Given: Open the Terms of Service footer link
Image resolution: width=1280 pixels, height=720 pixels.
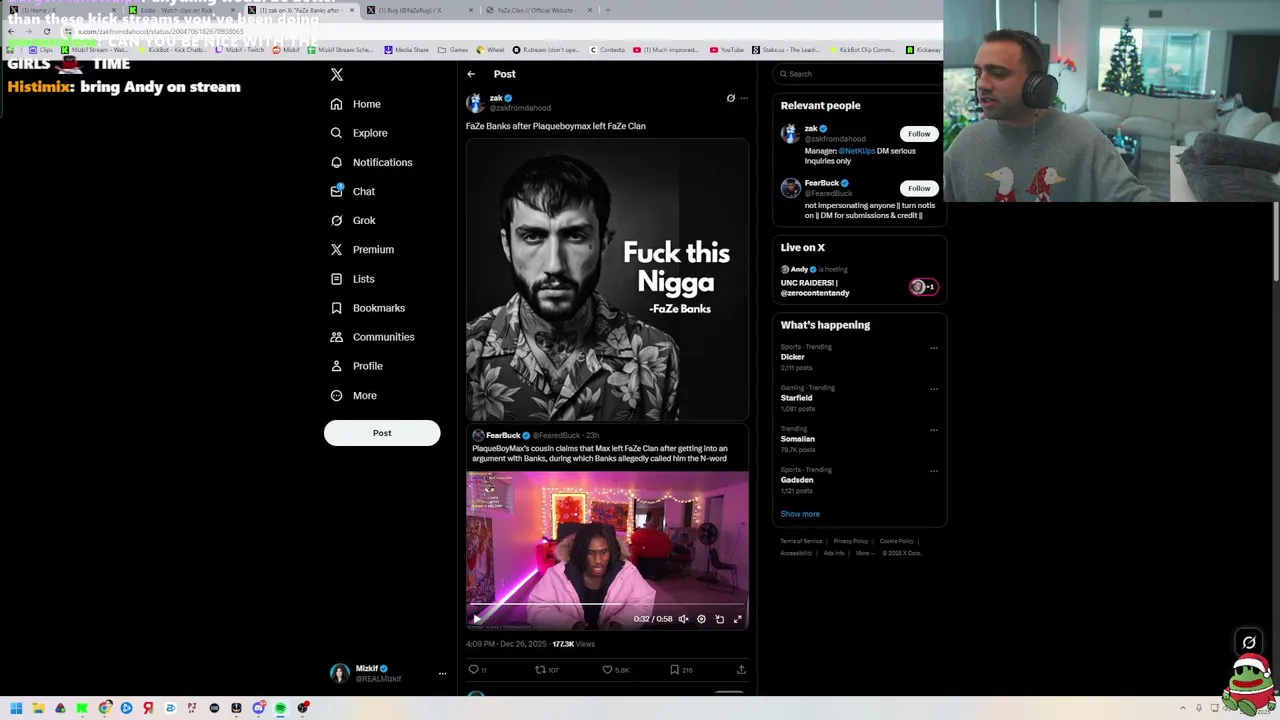Looking at the screenshot, I should pos(801,541).
